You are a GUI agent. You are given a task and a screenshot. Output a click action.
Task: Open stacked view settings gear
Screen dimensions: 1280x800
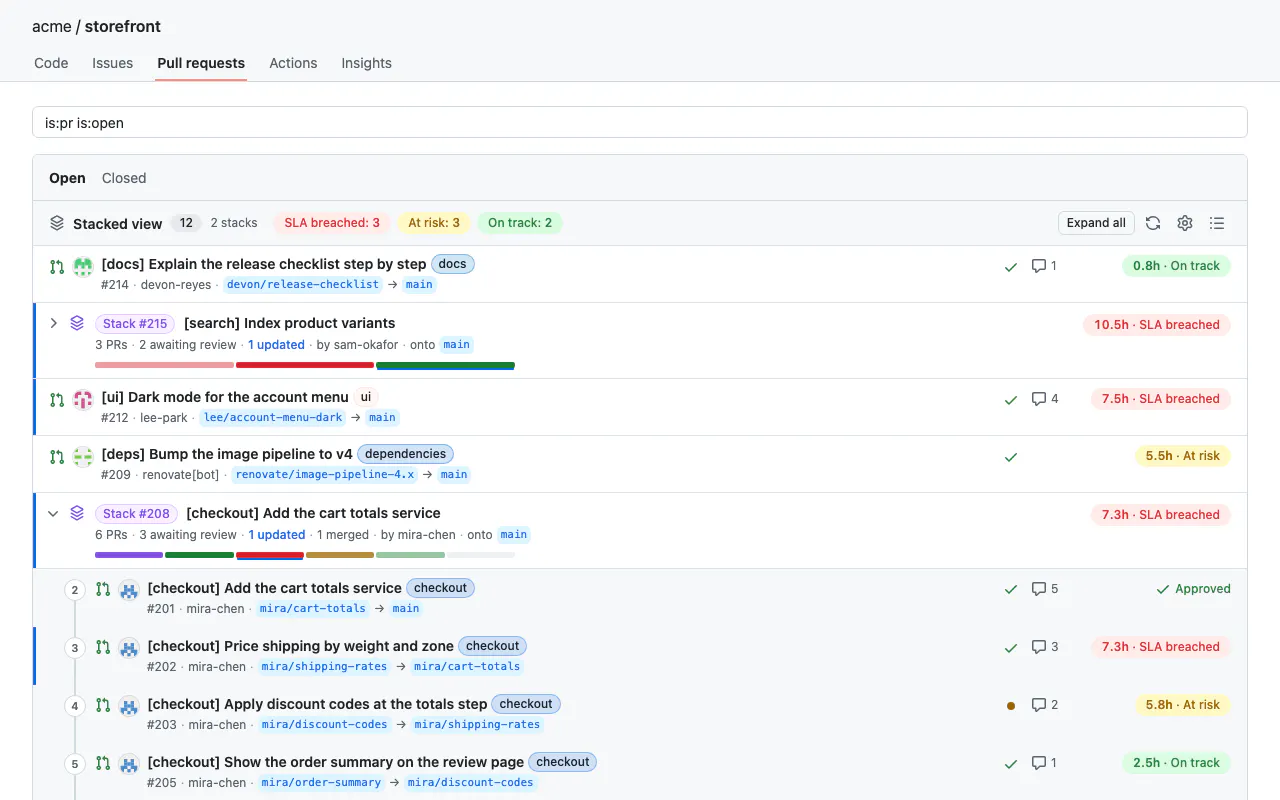point(1185,223)
